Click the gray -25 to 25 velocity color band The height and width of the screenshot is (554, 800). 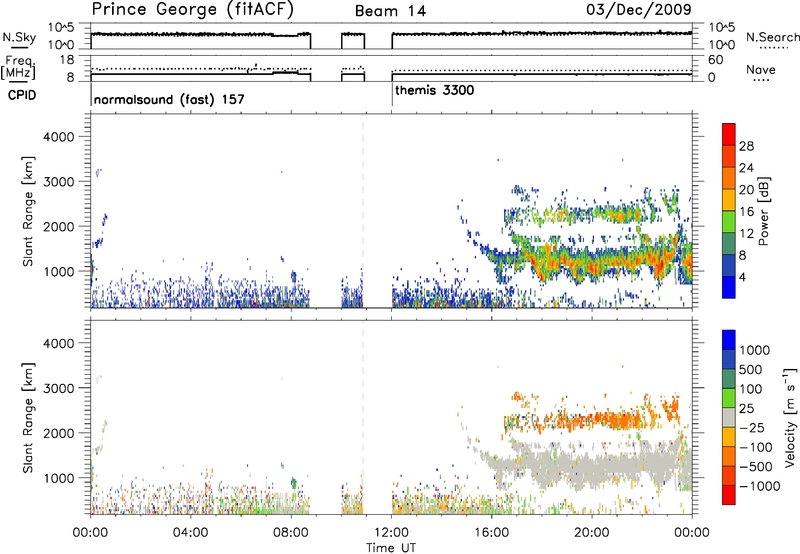(729, 417)
